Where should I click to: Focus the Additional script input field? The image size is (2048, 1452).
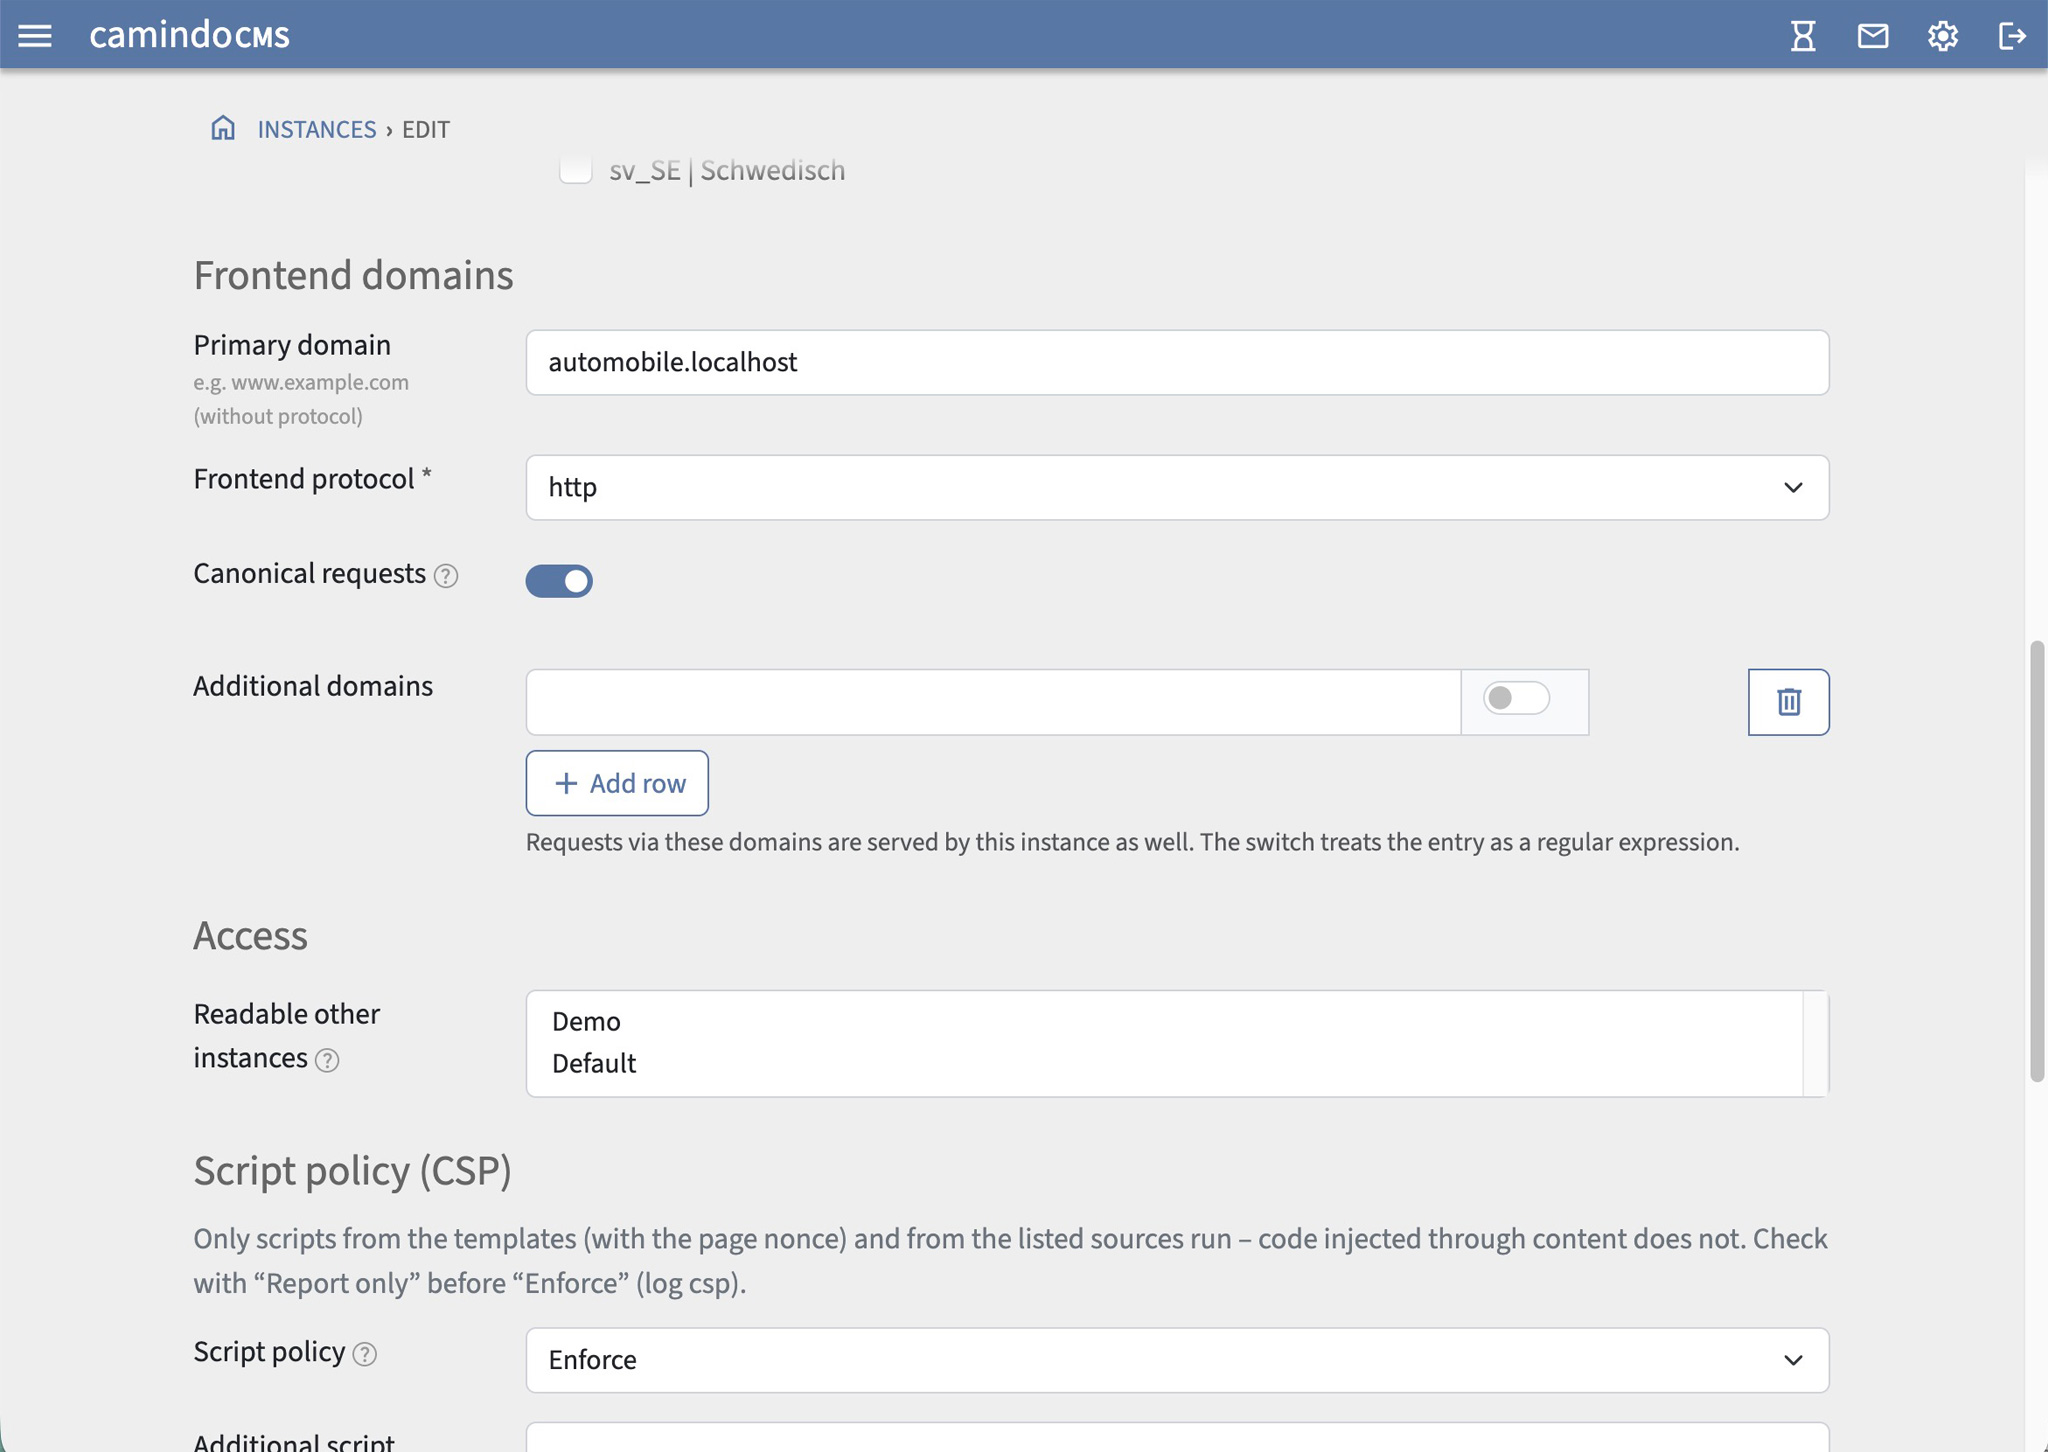(x=1177, y=1437)
